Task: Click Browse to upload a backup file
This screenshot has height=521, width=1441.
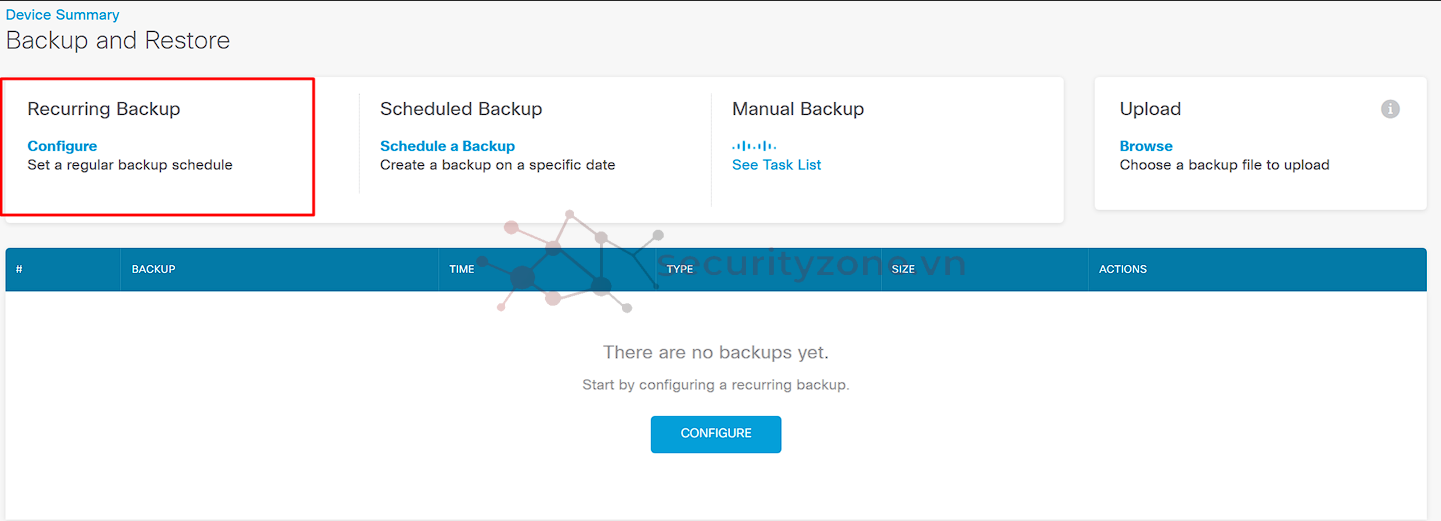Action: (x=1146, y=146)
